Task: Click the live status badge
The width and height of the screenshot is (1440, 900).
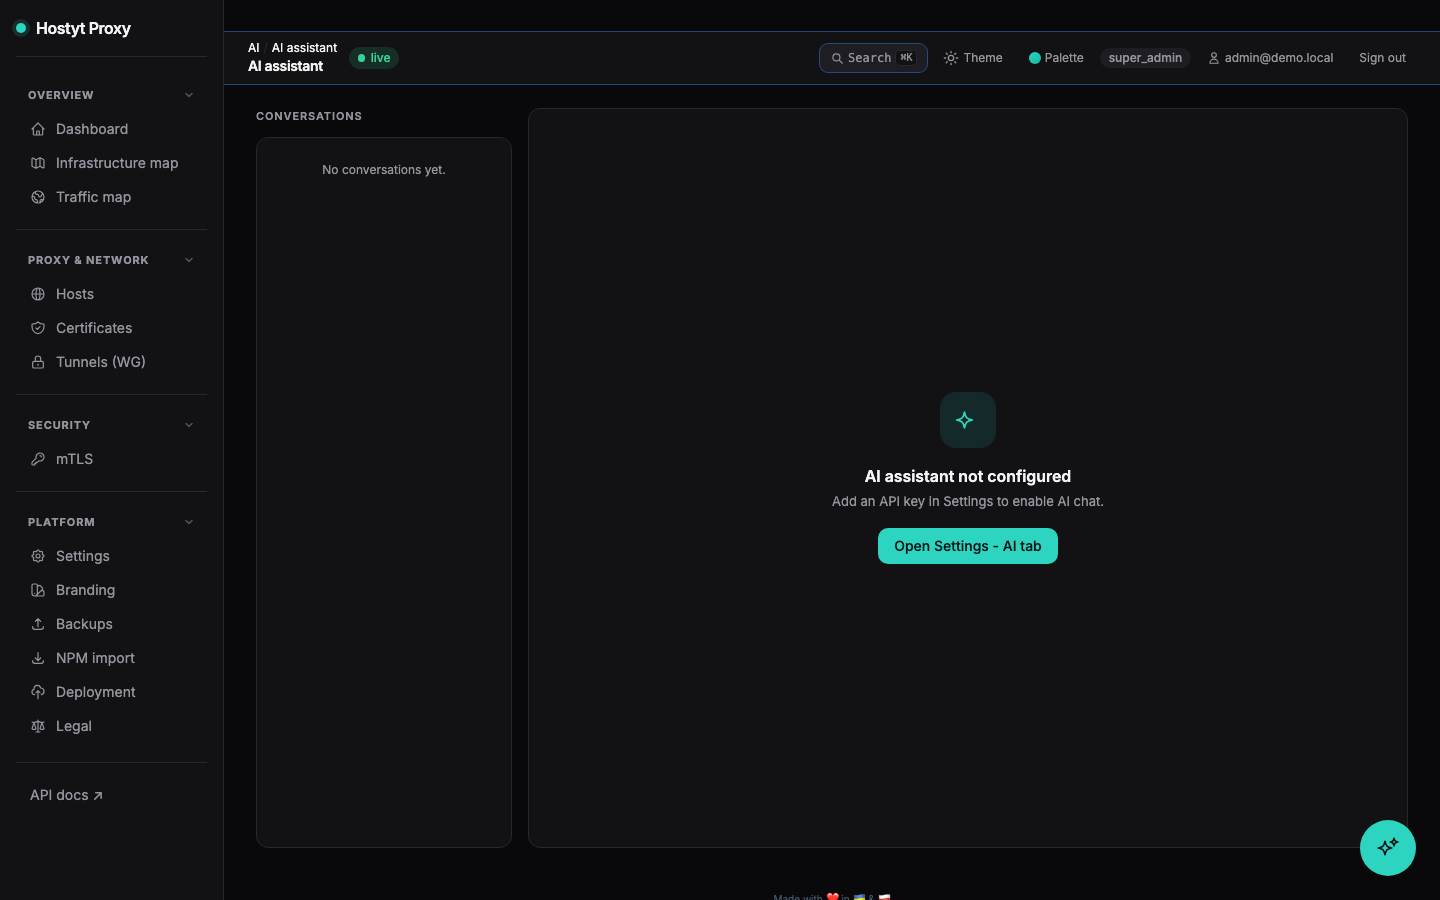Action: point(374,58)
